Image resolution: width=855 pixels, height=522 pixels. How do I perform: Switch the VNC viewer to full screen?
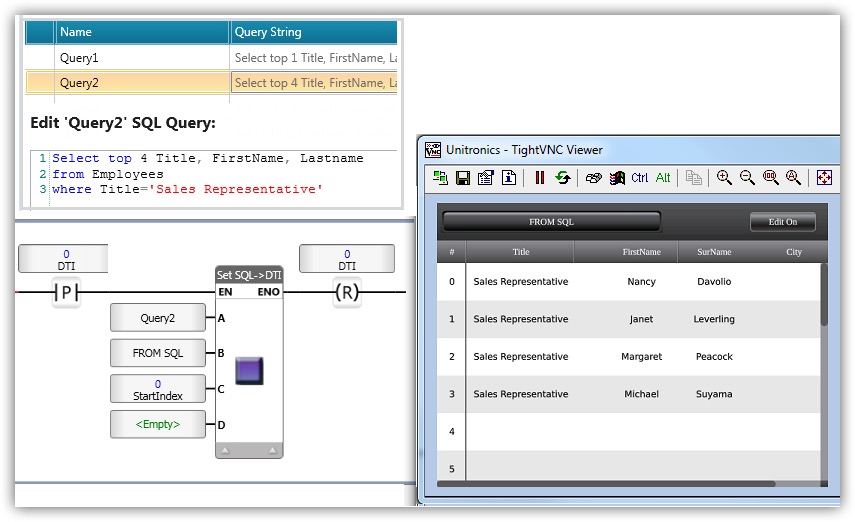(824, 178)
